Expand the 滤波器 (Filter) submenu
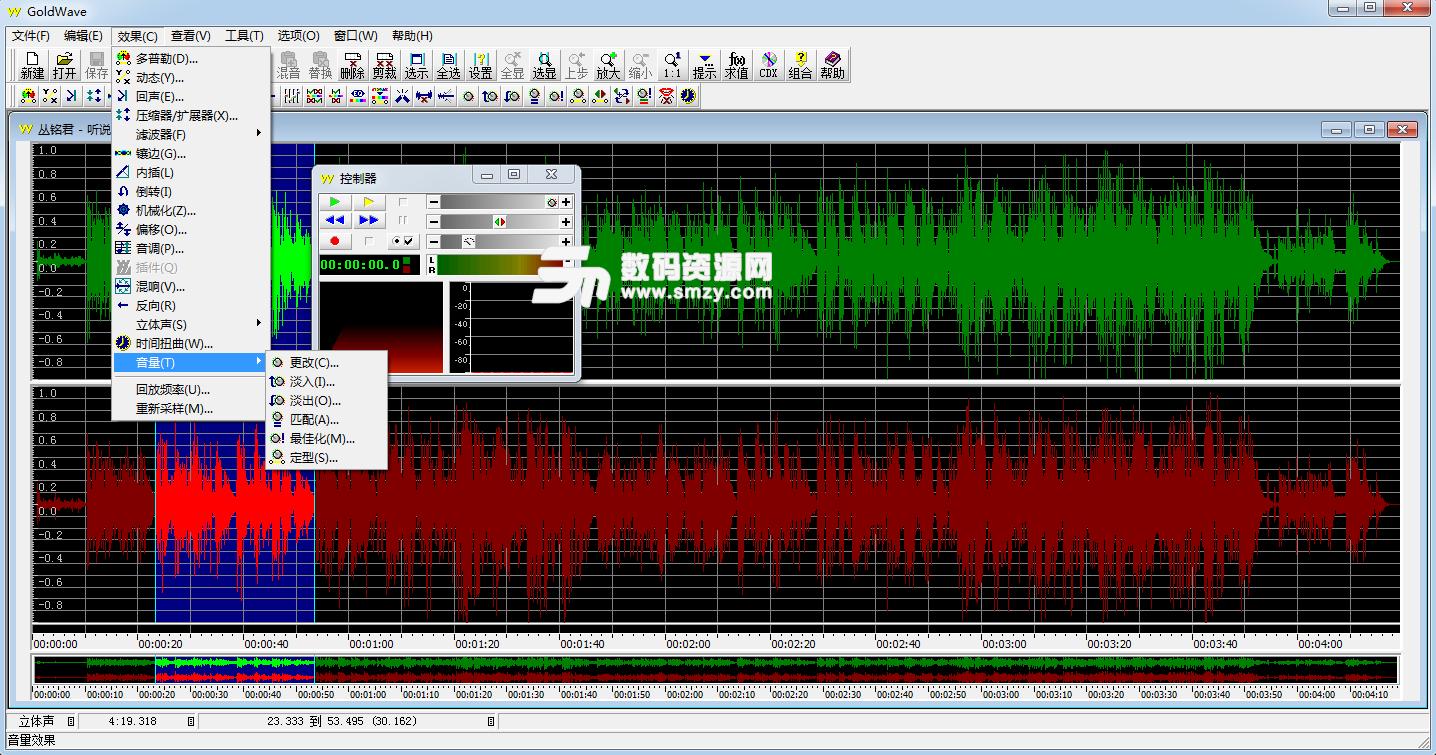Image resolution: width=1436 pixels, height=755 pixels. point(191,134)
